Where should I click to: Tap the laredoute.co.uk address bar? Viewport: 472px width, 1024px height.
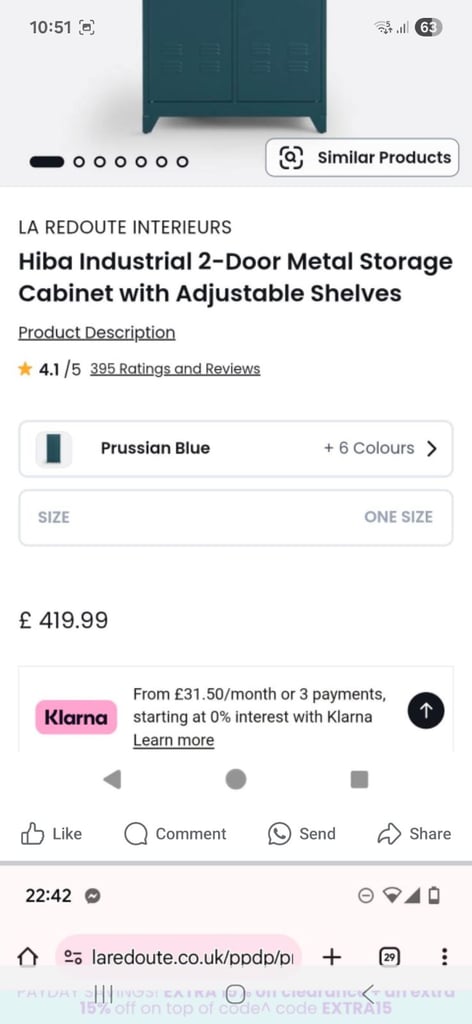tap(179, 957)
